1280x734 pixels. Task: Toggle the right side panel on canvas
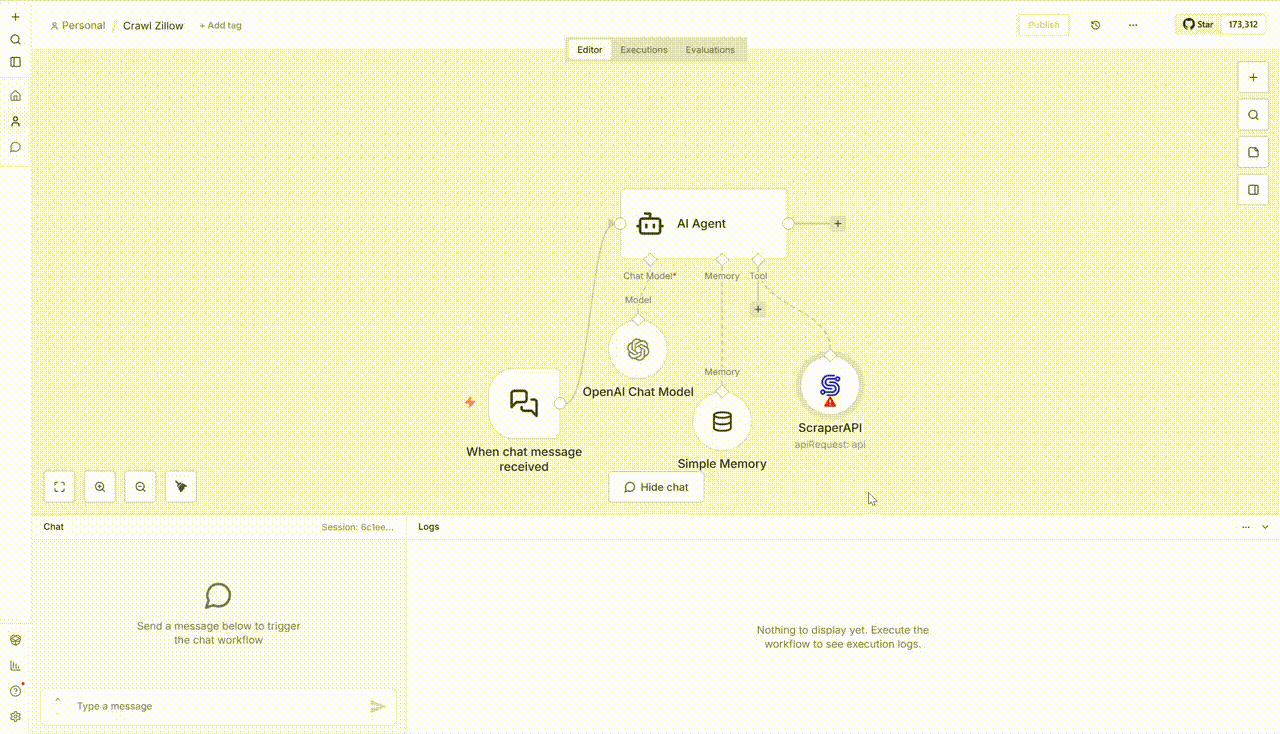coord(1253,190)
